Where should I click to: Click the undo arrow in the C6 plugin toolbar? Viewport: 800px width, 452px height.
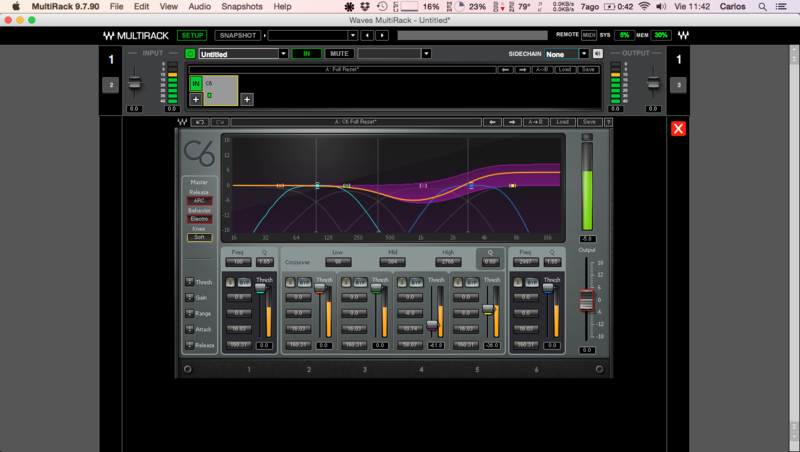click(x=200, y=122)
